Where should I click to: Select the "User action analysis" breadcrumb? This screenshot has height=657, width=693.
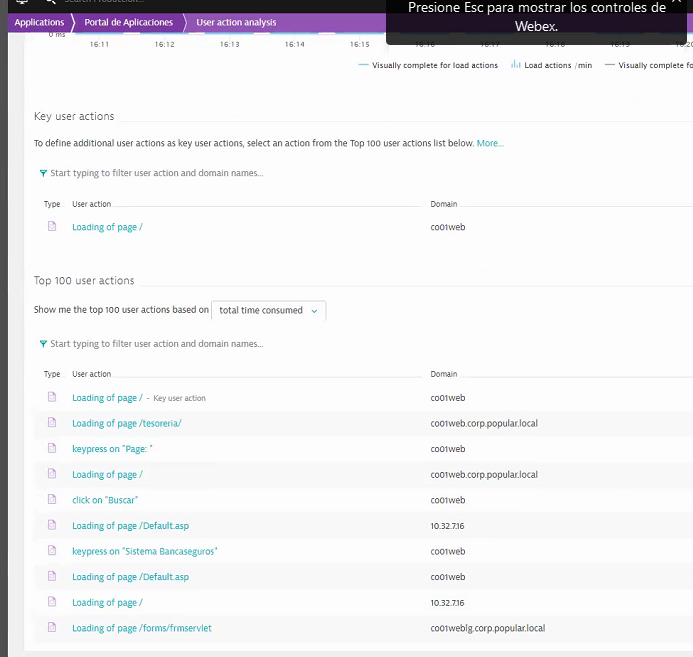pyautogui.click(x=235, y=22)
